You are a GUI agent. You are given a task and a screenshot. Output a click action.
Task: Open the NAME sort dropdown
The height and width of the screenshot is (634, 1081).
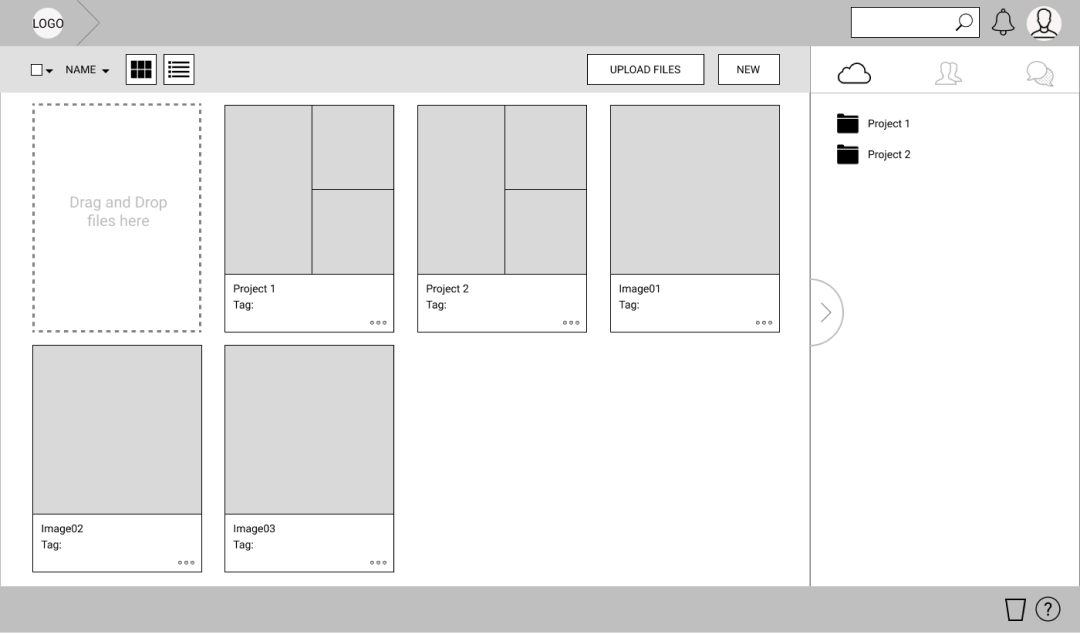pyautogui.click(x=88, y=70)
